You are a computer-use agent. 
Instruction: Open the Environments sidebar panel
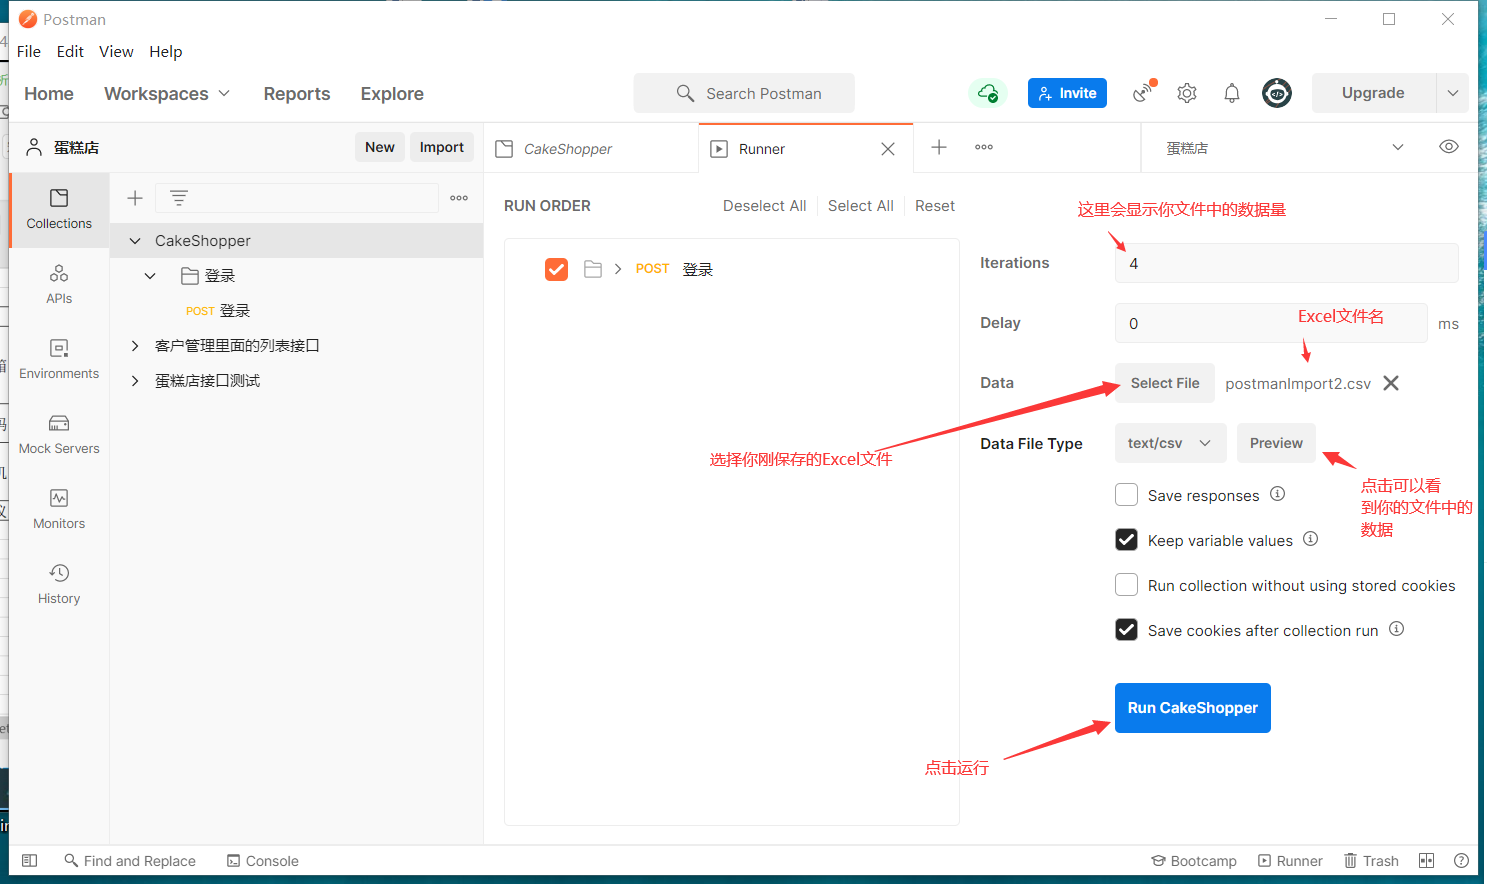pyautogui.click(x=59, y=360)
